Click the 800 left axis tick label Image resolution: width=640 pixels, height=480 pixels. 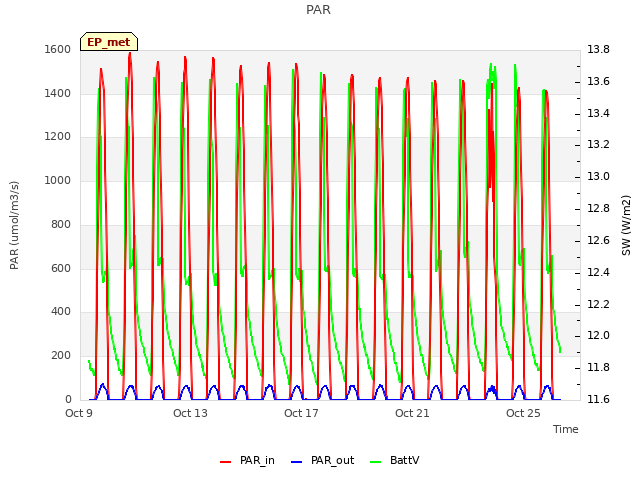[61, 224]
